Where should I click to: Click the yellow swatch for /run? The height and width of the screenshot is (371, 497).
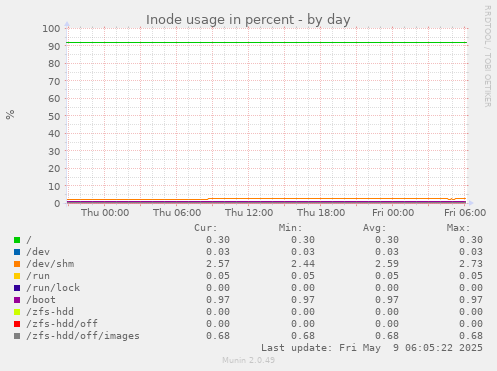(x=17, y=276)
